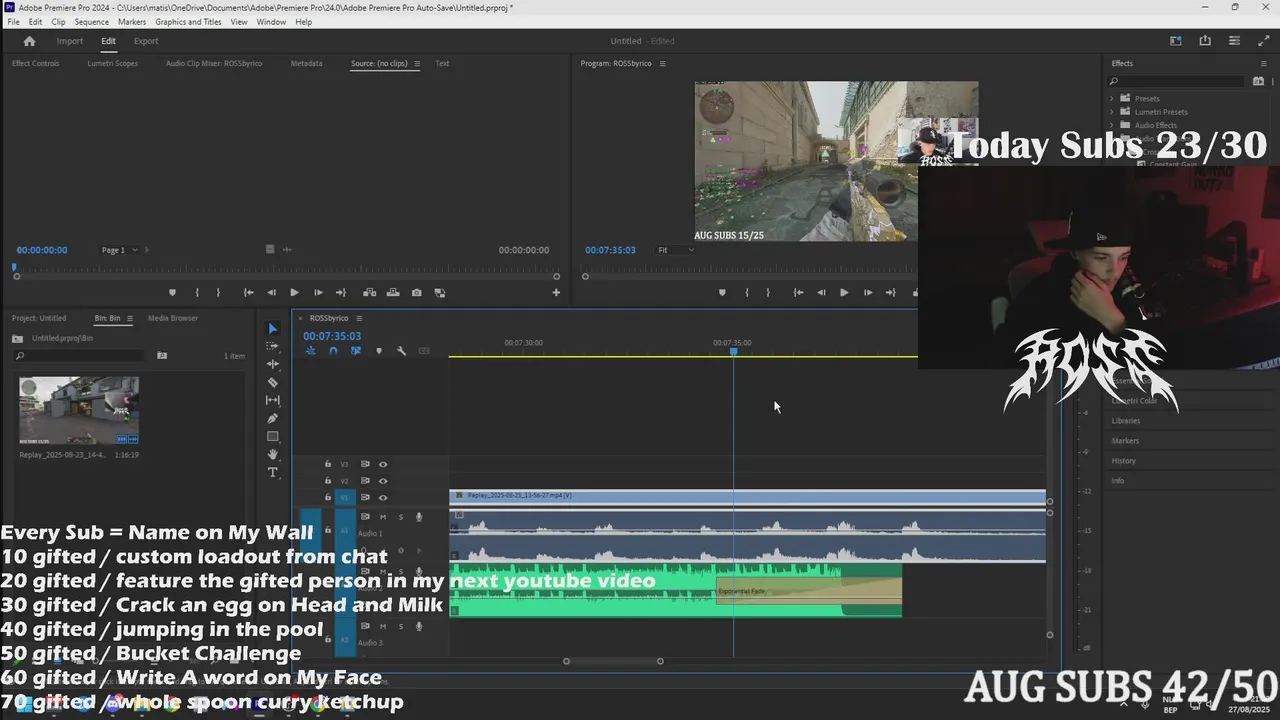Mark In in Program monitor
Viewport: 1280px width, 720px height.
[746, 293]
